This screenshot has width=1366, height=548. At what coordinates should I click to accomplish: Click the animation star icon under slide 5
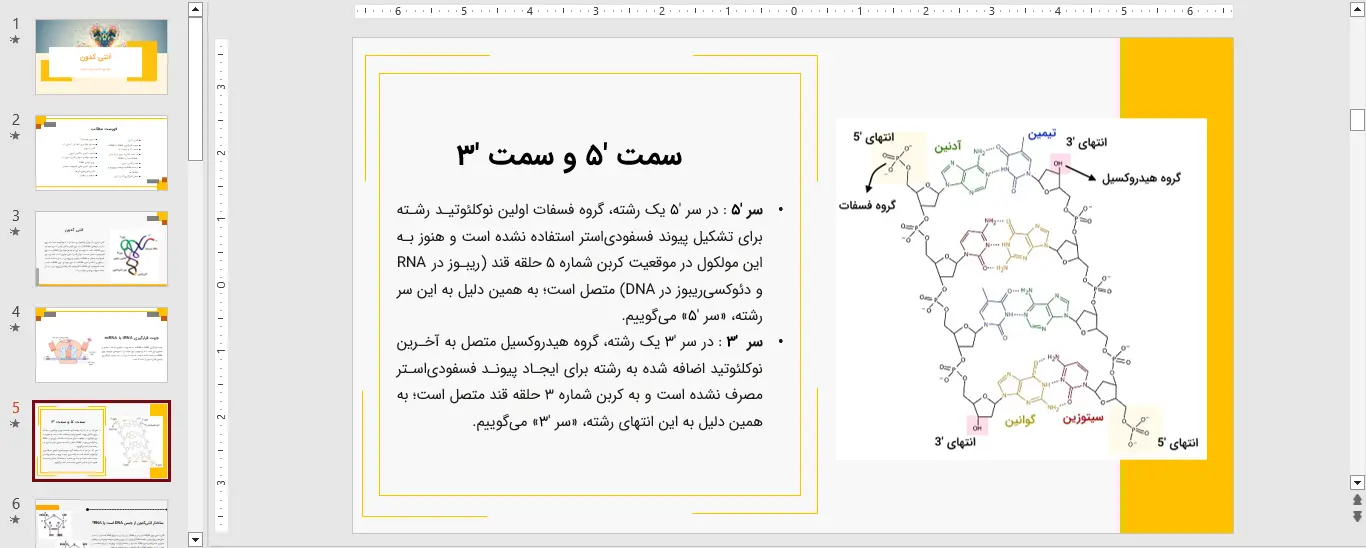click(15, 424)
